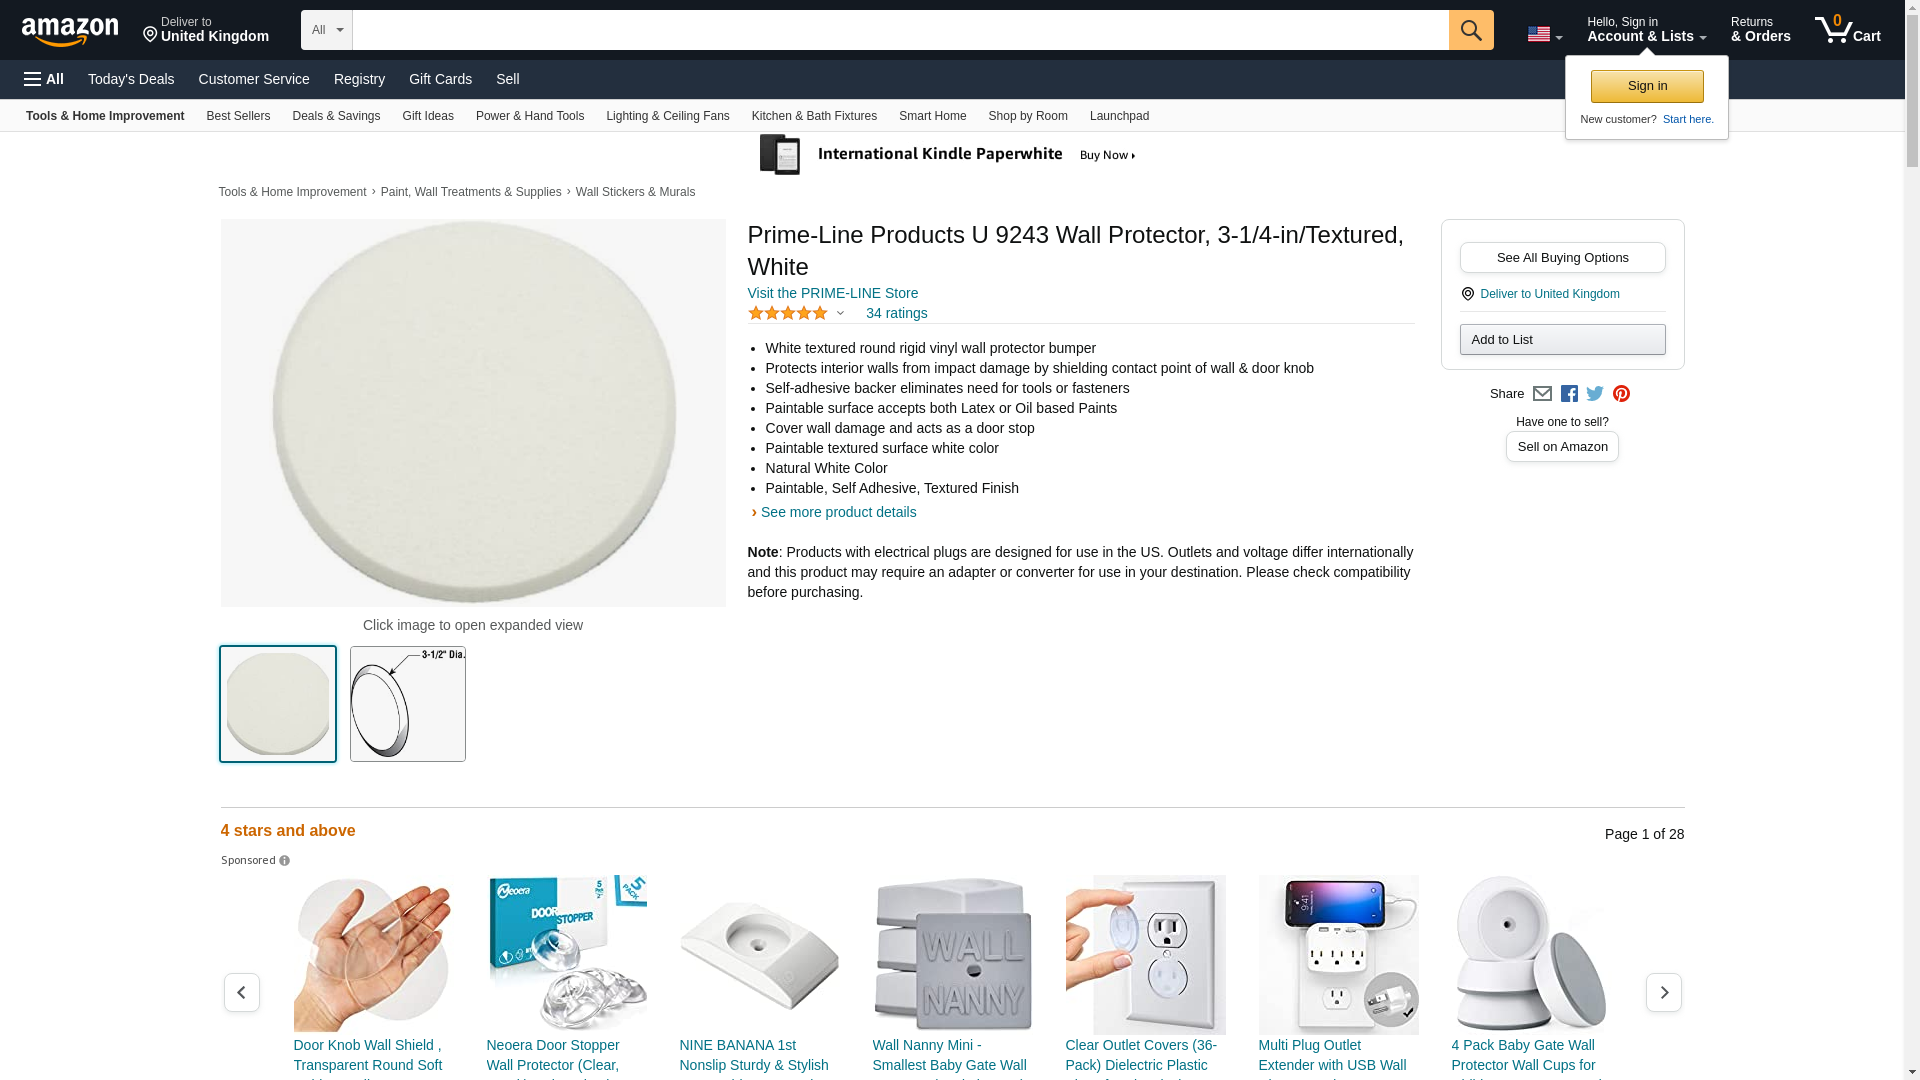Expand the star rating breakdown arrow
This screenshot has height=1080, width=1920.
pos(840,314)
